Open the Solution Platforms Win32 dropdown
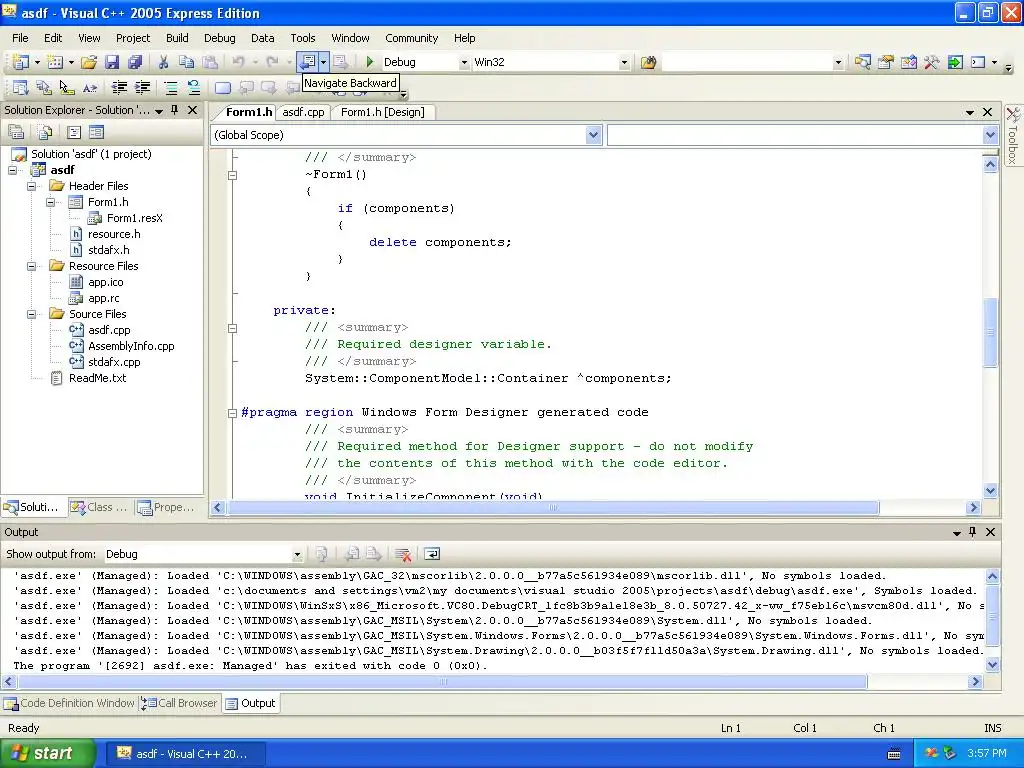The height and width of the screenshot is (768, 1024). coord(624,62)
